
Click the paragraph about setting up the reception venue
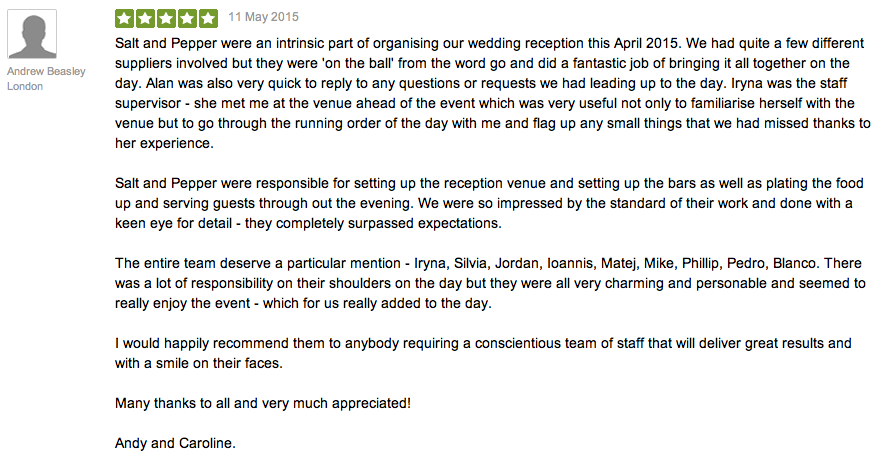(x=489, y=203)
